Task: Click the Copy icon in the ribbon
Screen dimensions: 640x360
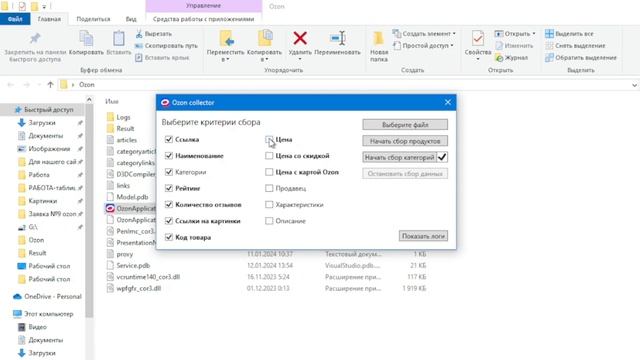Action: click(x=86, y=39)
